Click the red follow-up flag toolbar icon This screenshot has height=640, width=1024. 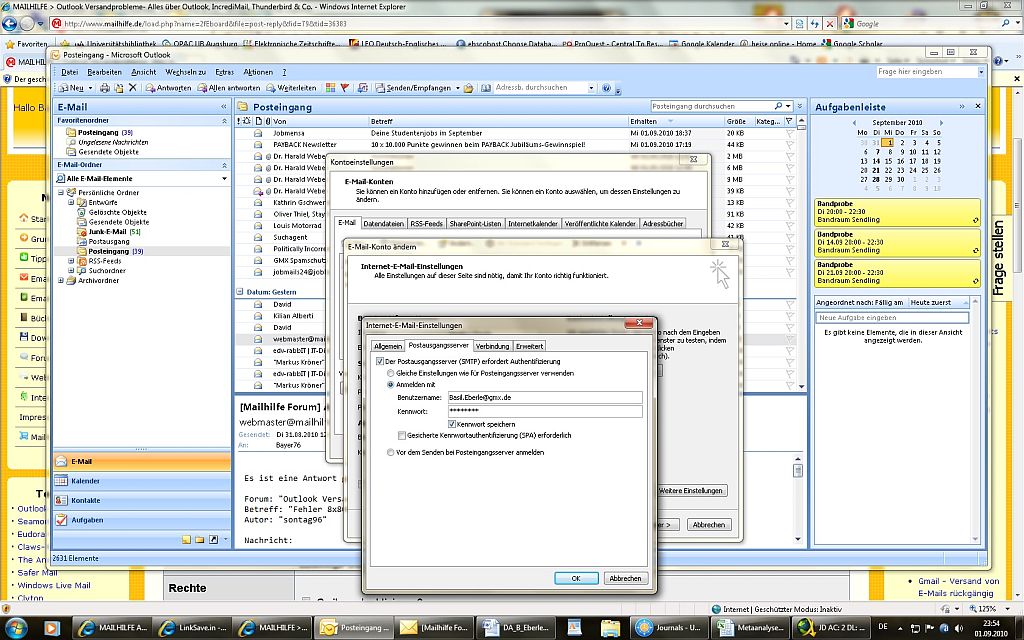[345, 88]
